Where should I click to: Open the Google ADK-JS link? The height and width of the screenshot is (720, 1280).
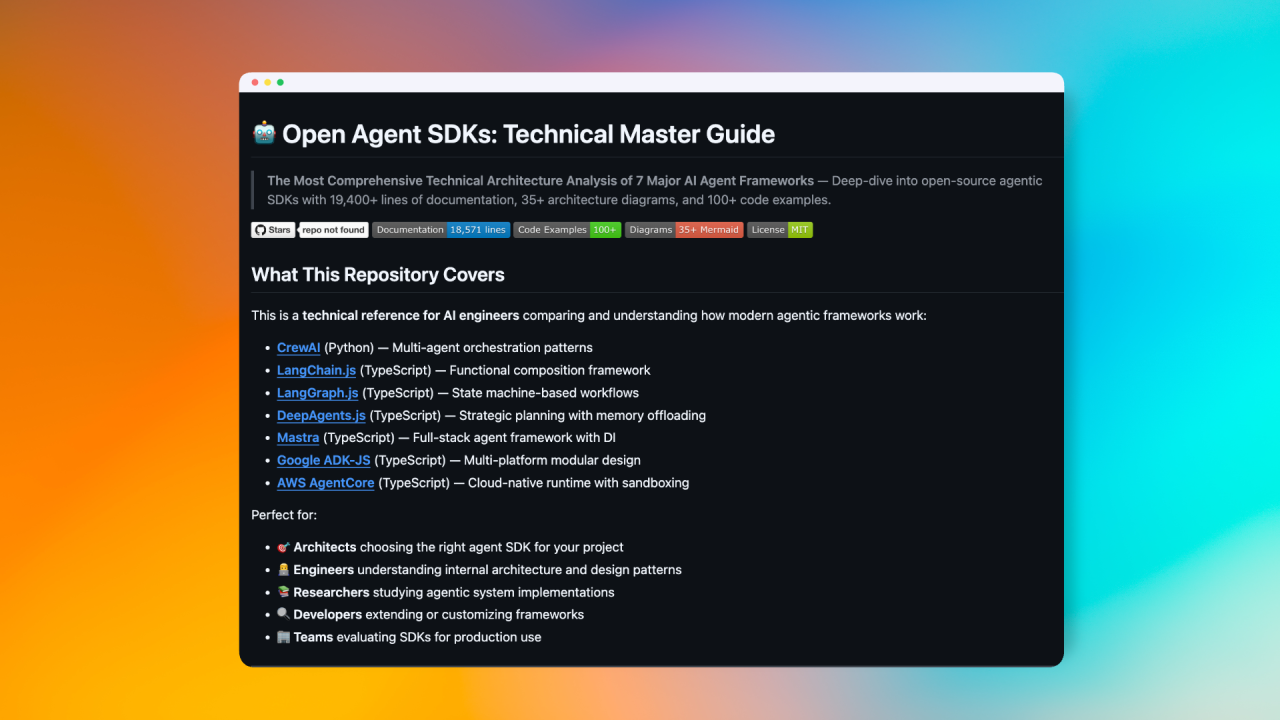pos(324,460)
